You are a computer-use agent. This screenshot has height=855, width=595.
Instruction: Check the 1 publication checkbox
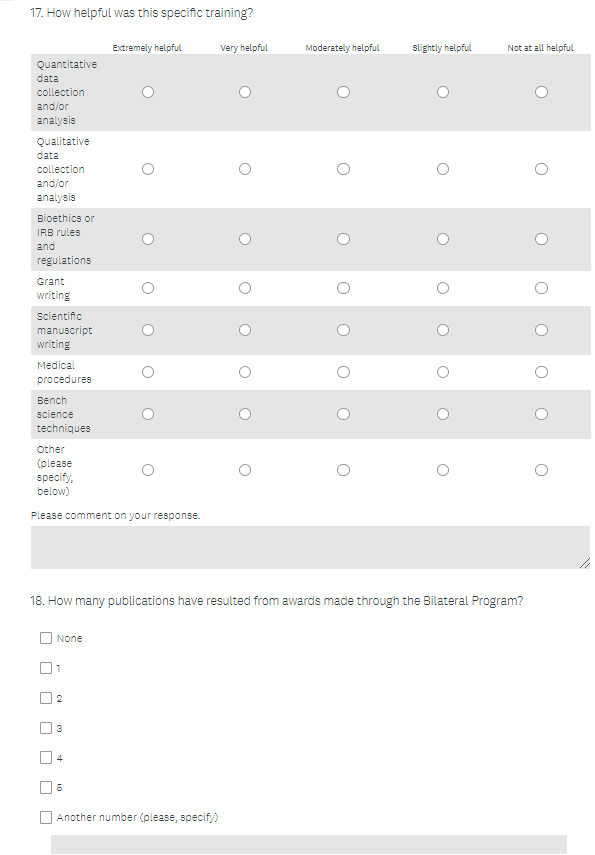[x=46, y=668]
